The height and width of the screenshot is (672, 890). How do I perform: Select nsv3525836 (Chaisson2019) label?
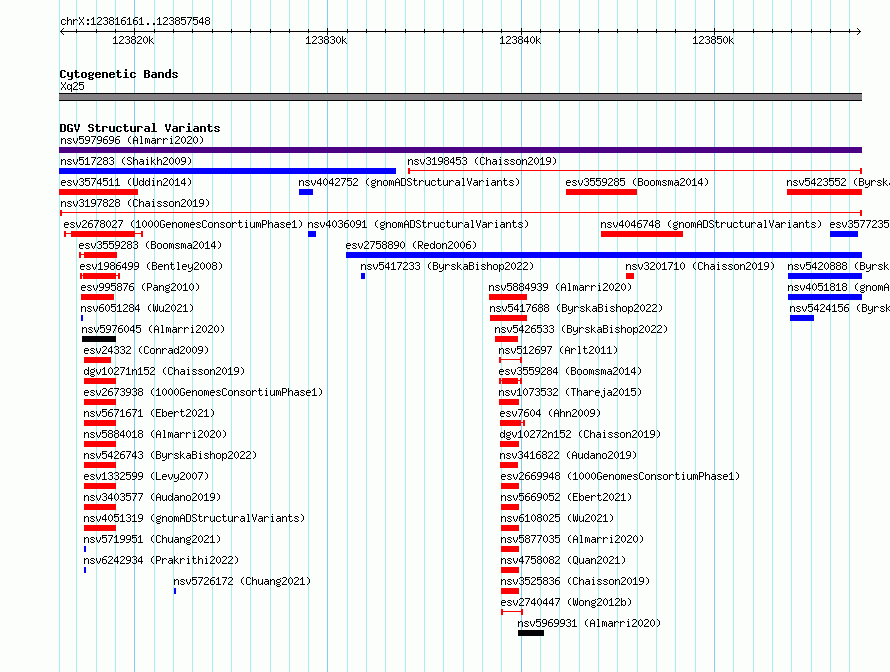[x=575, y=581]
